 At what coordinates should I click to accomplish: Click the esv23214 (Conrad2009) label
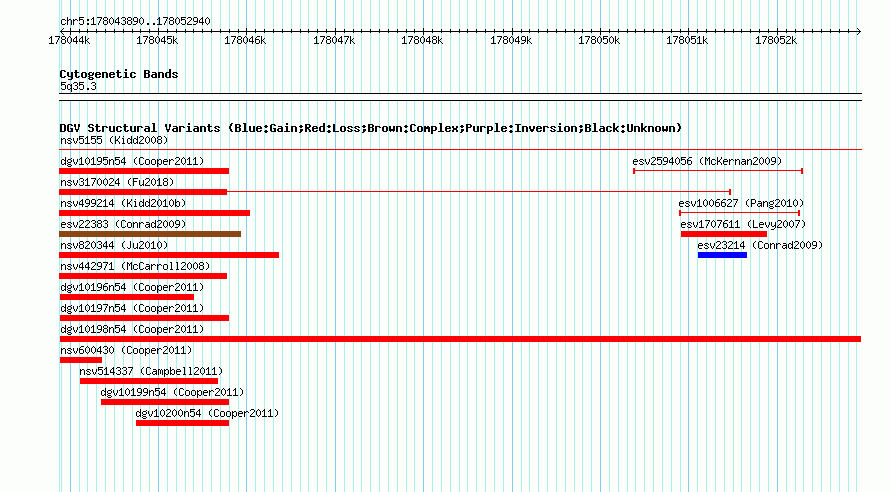click(760, 245)
